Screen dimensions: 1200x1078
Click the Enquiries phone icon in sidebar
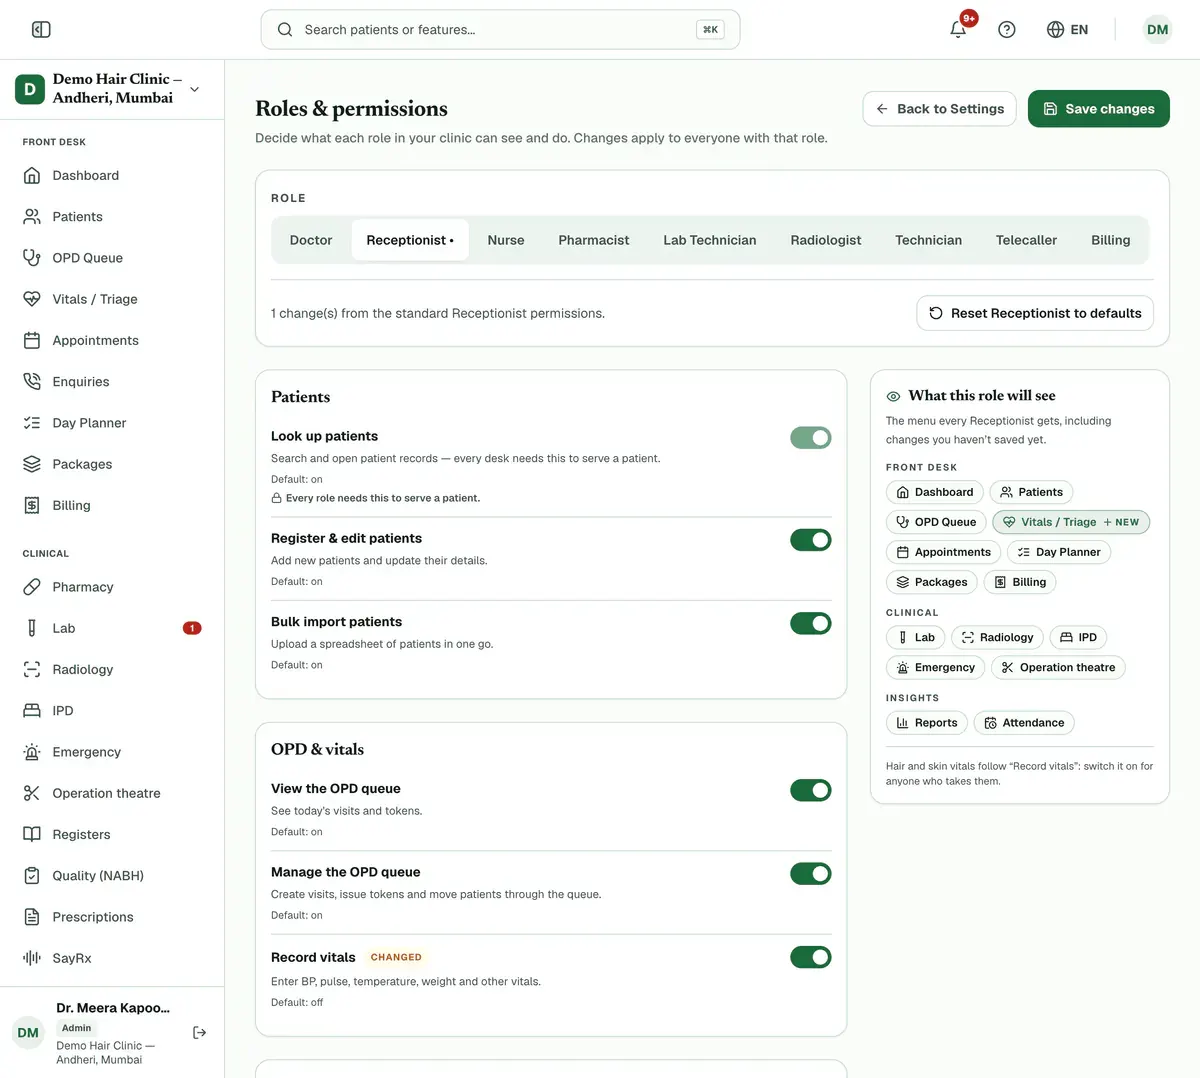(x=32, y=381)
